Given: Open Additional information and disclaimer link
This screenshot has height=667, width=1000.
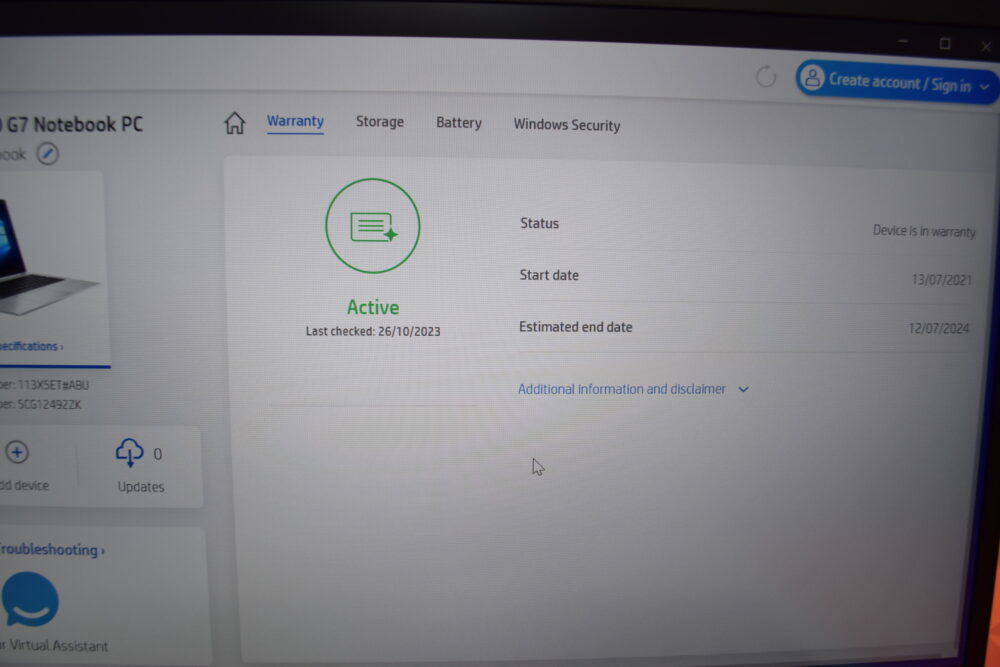Looking at the screenshot, I should (x=622, y=389).
